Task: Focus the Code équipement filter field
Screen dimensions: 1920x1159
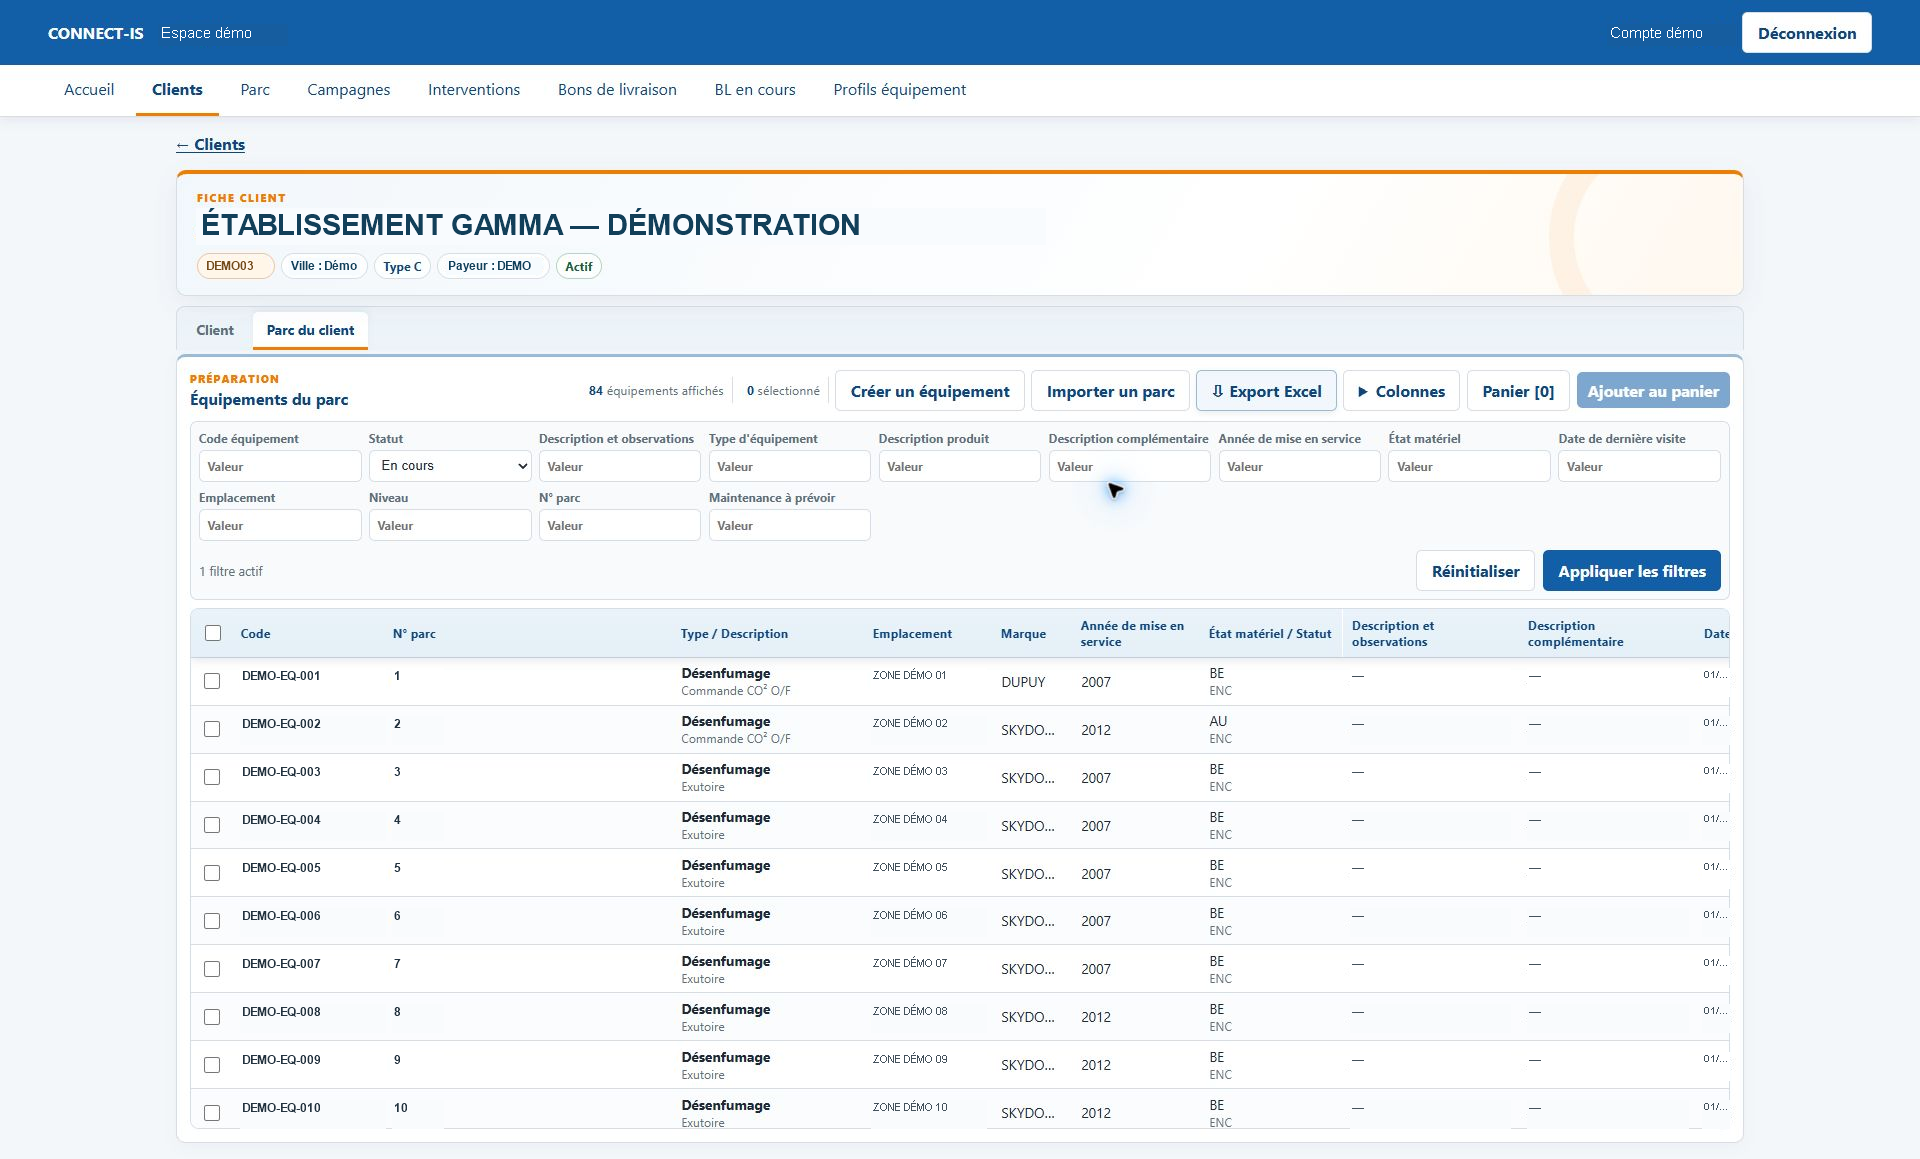Action: [x=280, y=466]
